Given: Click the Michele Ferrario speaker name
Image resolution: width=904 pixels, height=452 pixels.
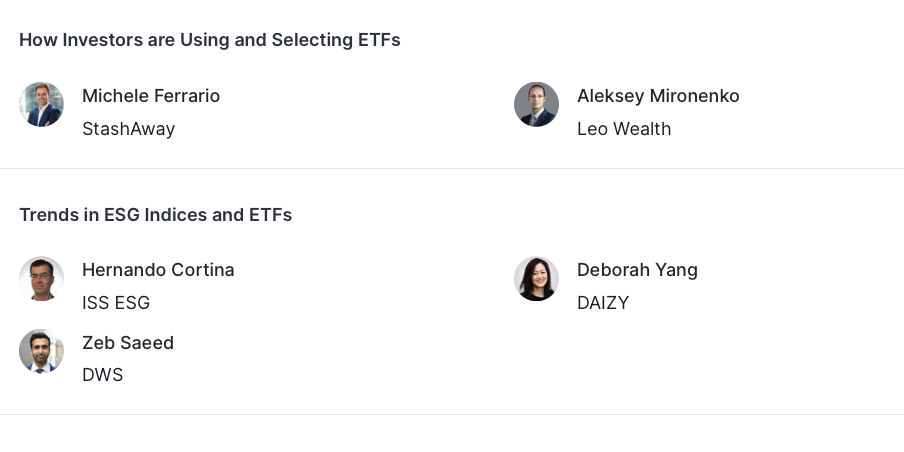Looking at the screenshot, I should pos(151,96).
